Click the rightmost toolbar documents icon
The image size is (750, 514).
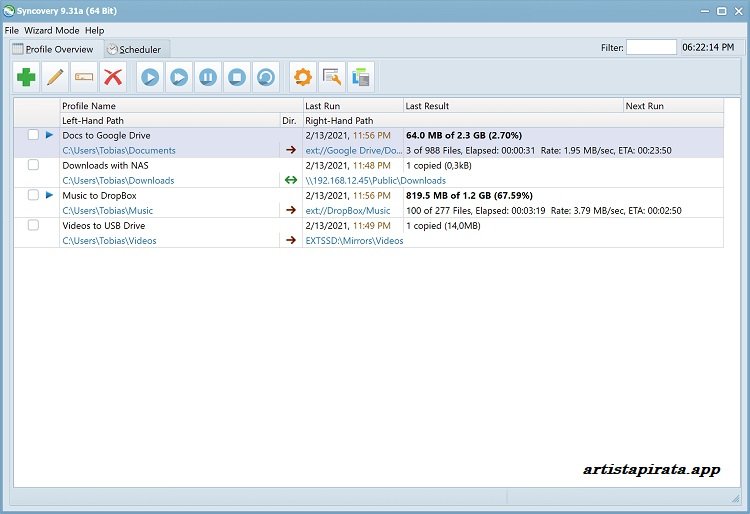pyautogui.click(x=361, y=77)
